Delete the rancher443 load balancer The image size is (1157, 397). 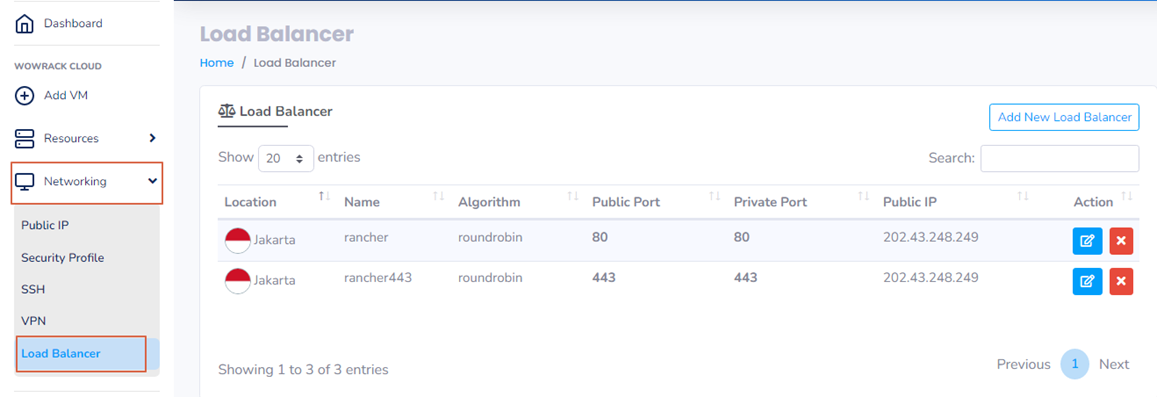1121,281
